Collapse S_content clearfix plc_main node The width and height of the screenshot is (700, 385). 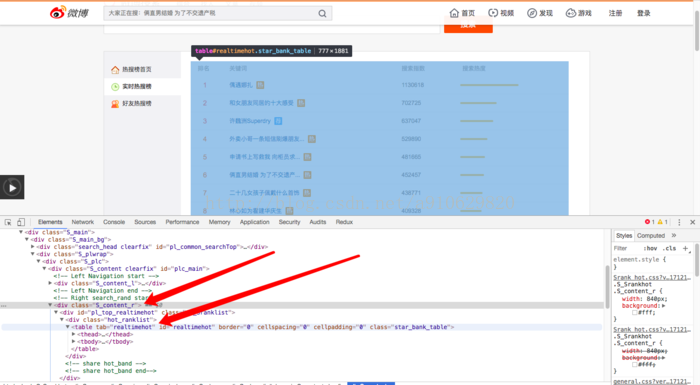click(44, 268)
